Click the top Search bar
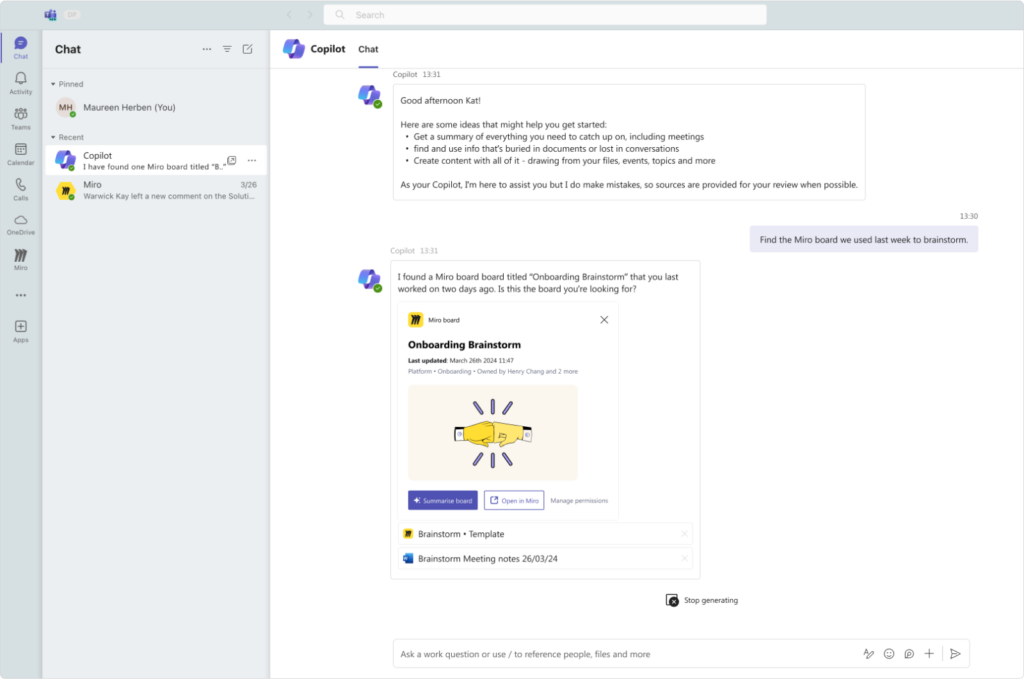This screenshot has height=679, width=1024. click(544, 14)
